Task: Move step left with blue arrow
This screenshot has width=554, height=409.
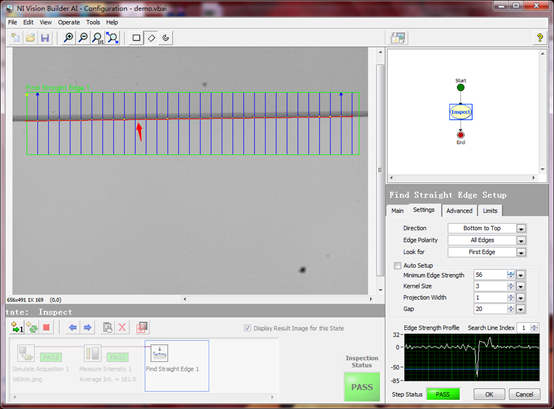Action: [x=73, y=328]
